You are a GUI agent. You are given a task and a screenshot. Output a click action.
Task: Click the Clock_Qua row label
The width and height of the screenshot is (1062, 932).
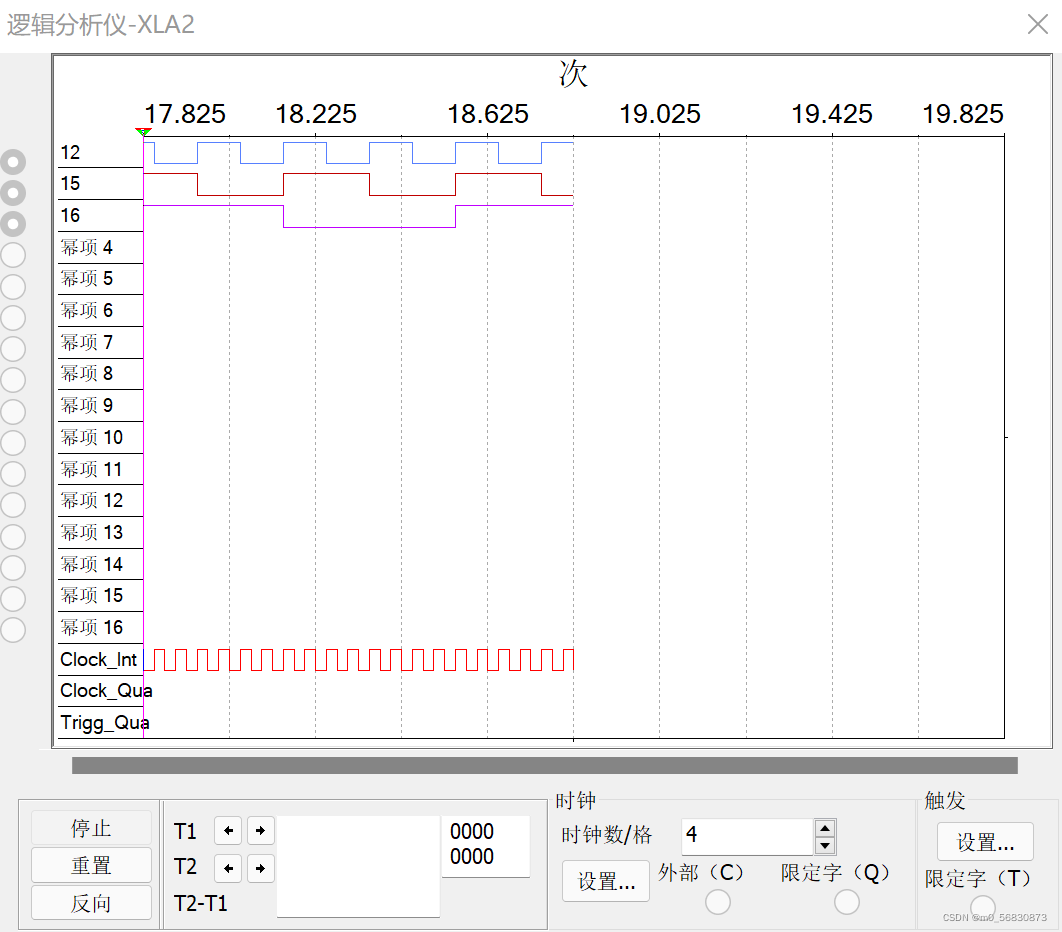(106, 691)
